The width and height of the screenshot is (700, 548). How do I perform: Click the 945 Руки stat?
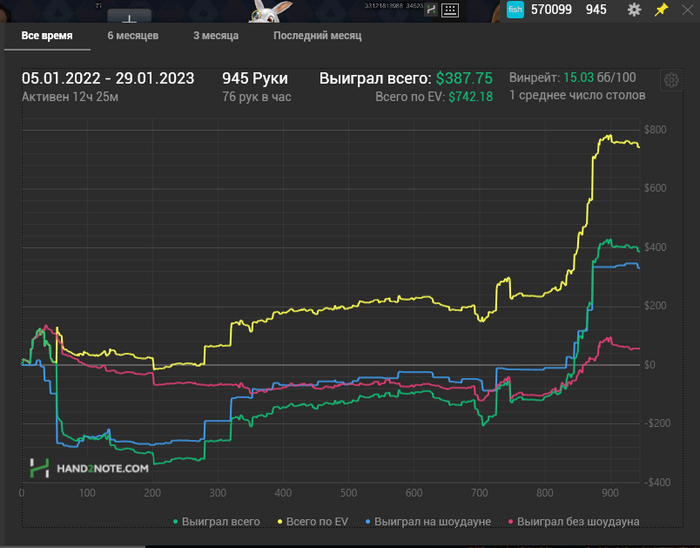click(255, 79)
